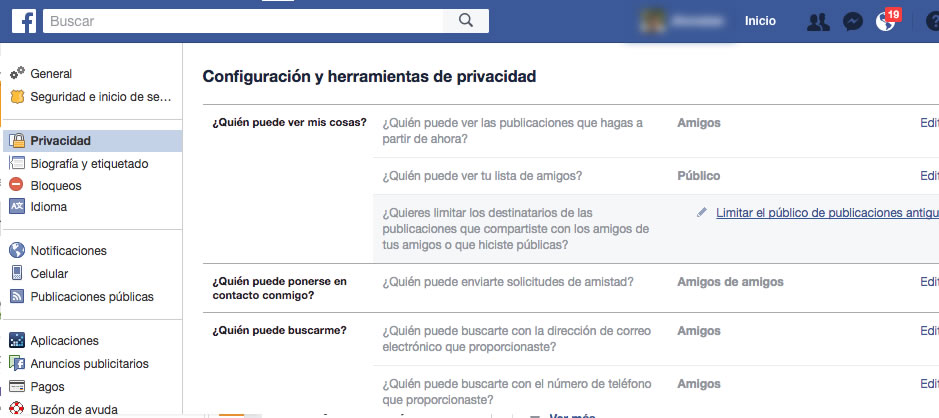Type in the Buscar search field

[x=240, y=21]
